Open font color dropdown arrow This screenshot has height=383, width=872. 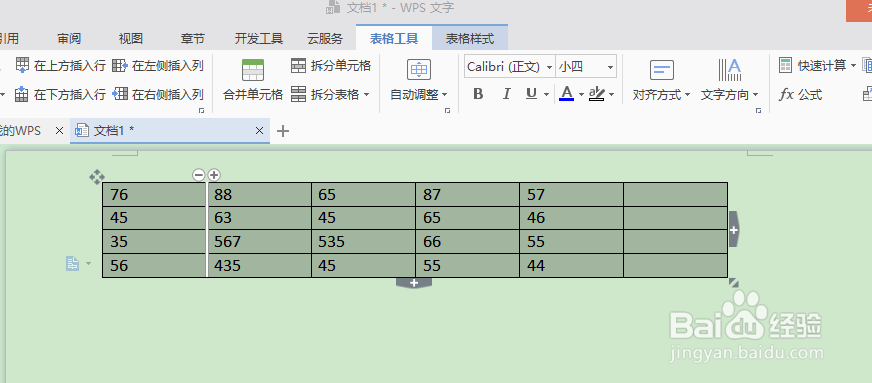(x=581, y=95)
